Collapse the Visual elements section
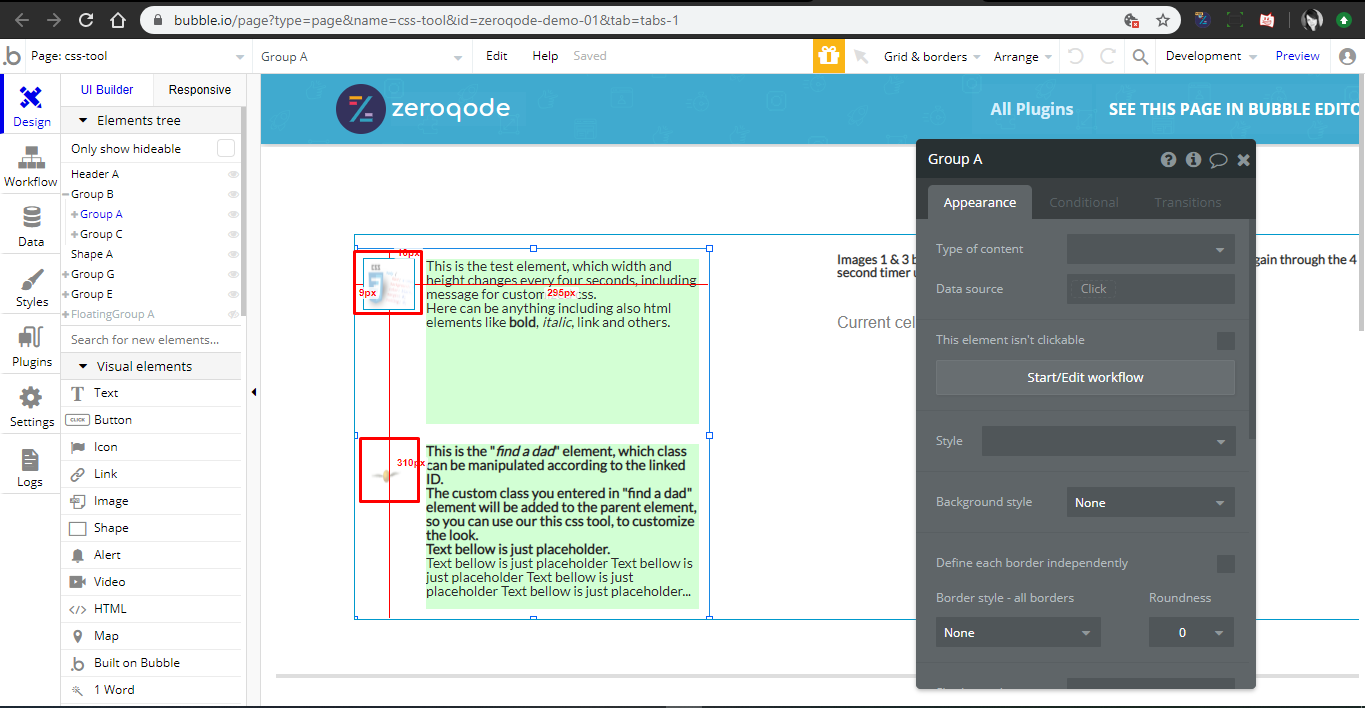1365x708 pixels. [83, 366]
